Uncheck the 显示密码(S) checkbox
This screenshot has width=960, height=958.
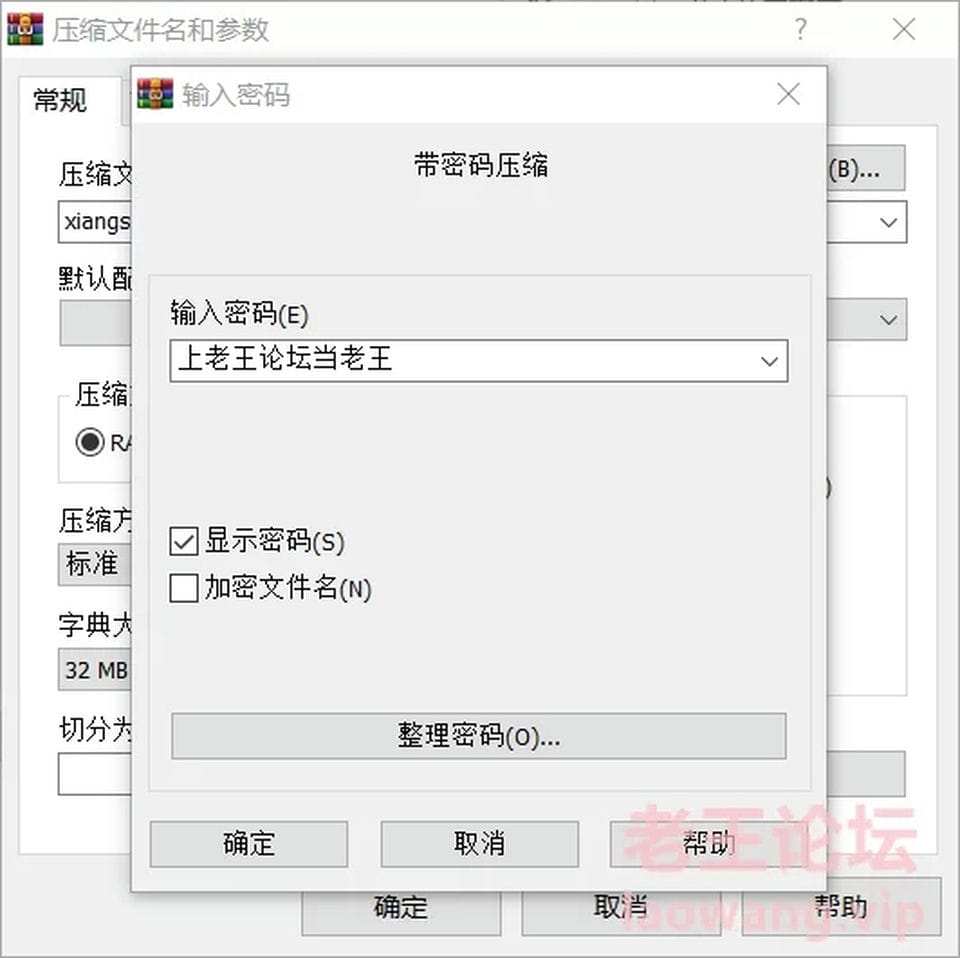click(x=184, y=541)
